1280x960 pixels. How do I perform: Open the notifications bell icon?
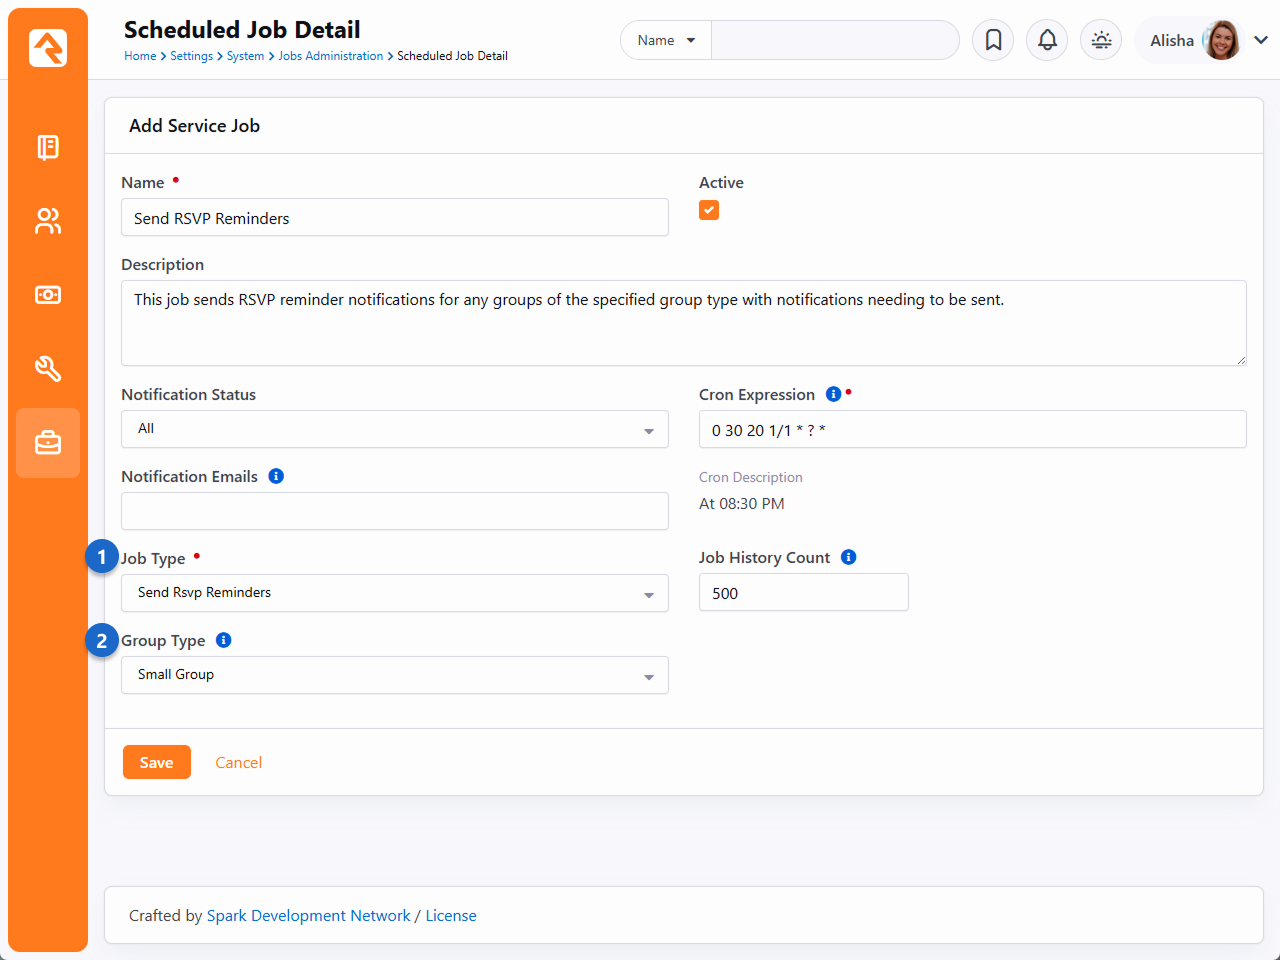[1047, 40]
